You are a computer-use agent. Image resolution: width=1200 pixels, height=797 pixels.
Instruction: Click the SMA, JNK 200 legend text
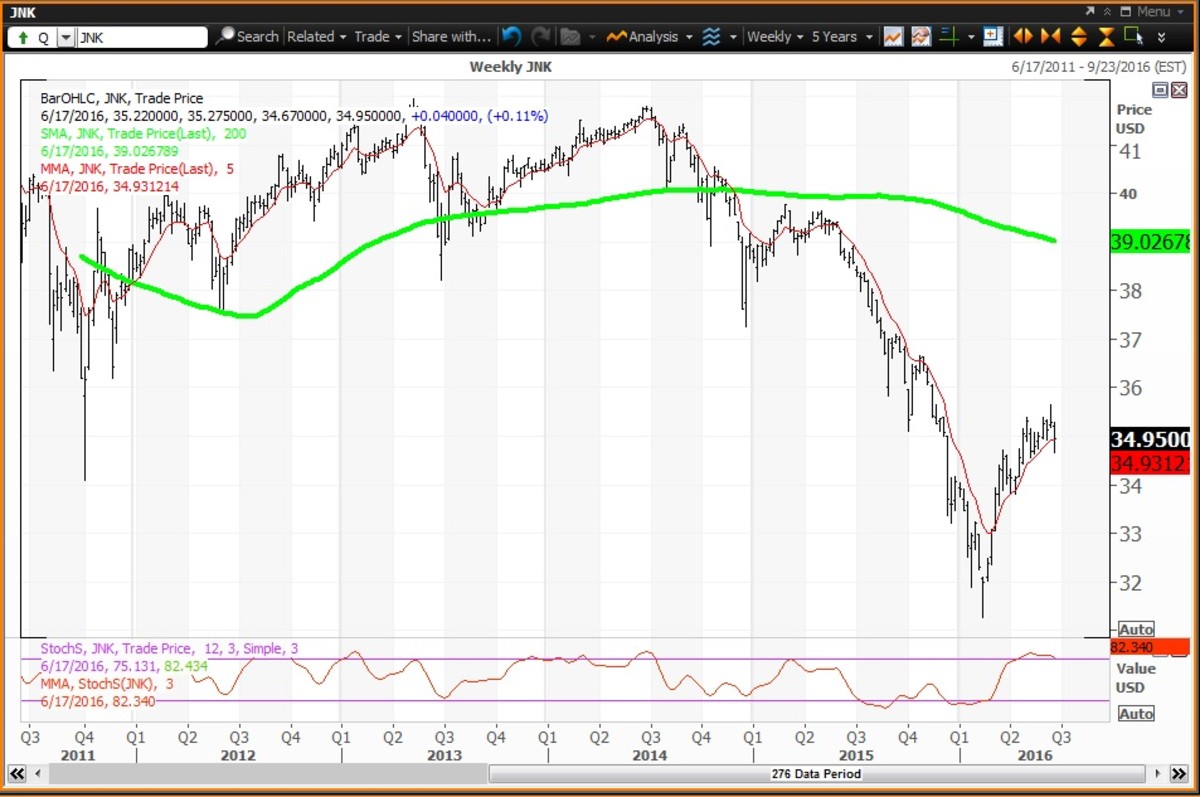[143, 133]
